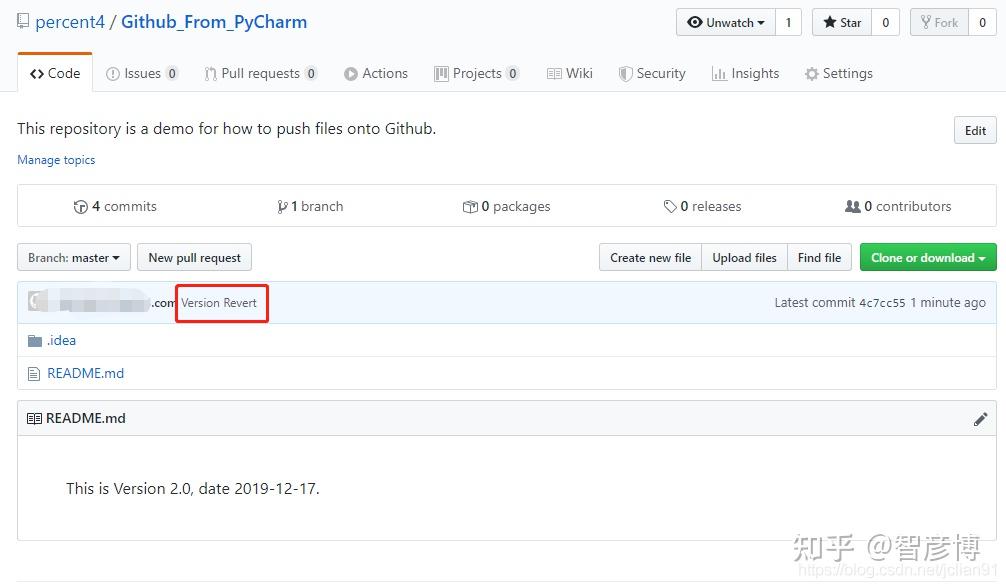Click the Manage topics link
The image size is (1006, 588).
pyautogui.click(x=56, y=160)
